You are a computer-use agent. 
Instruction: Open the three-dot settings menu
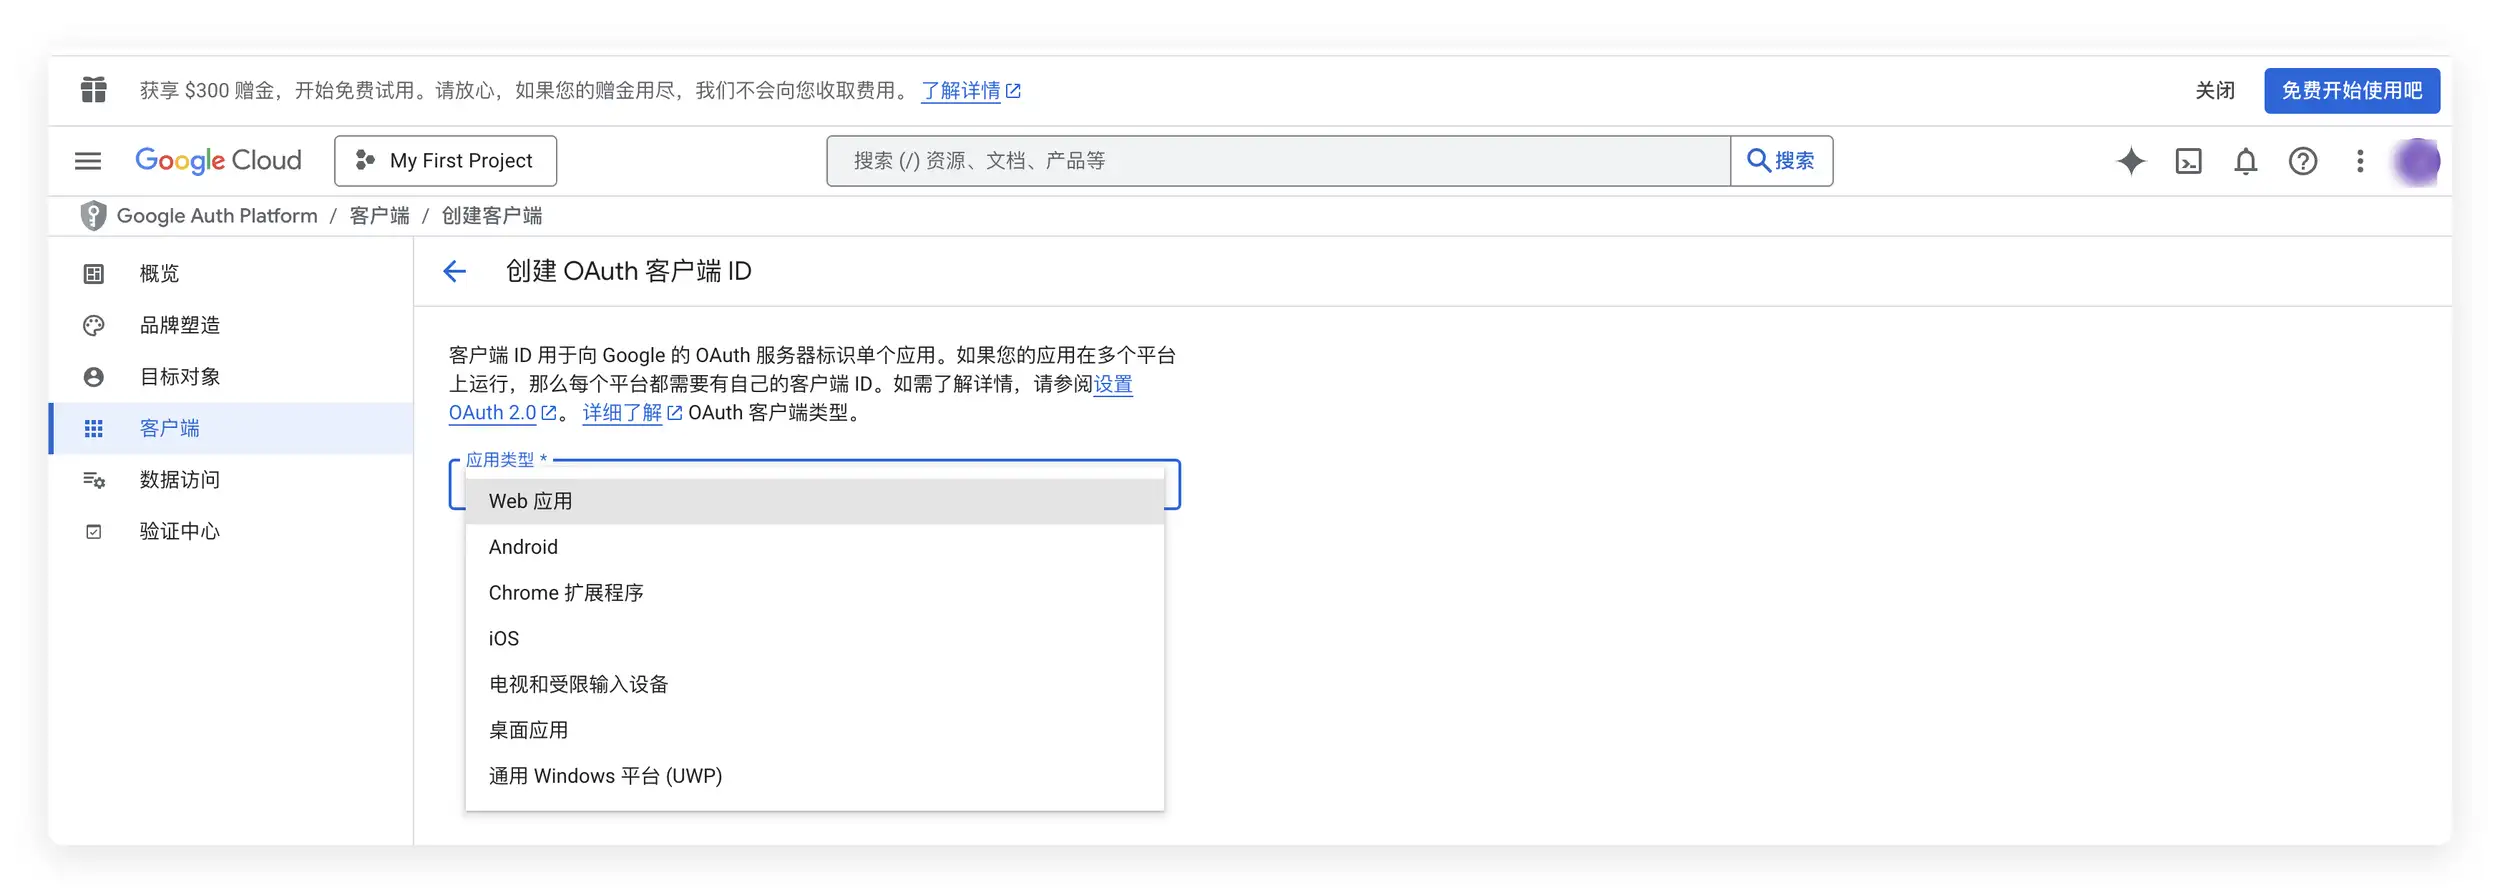[2360, 161]
